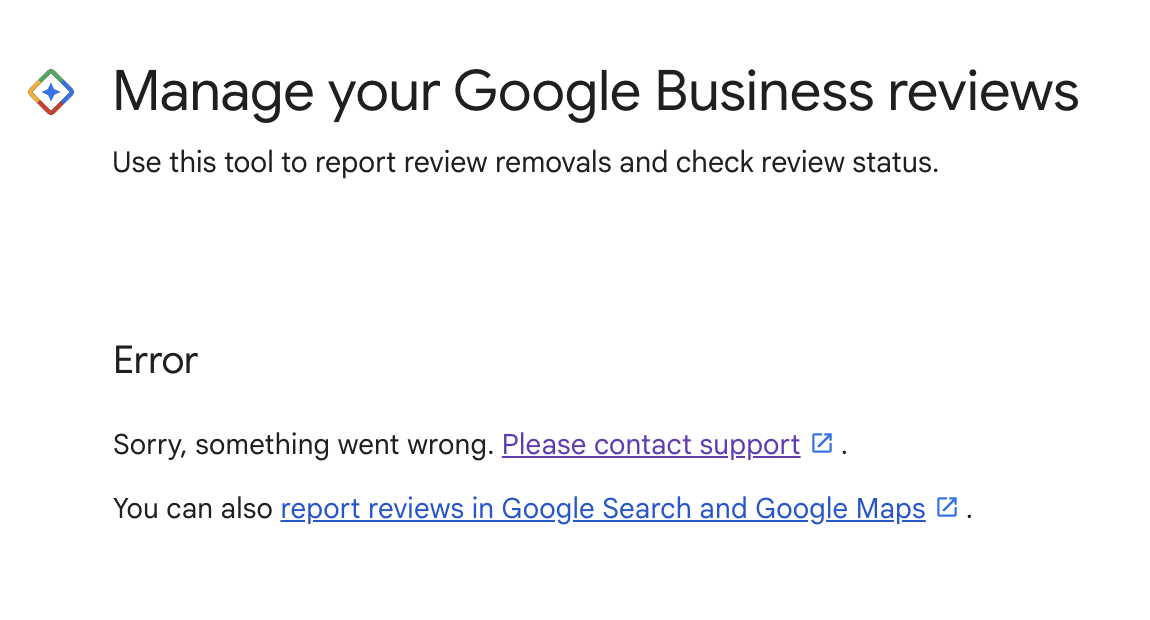Image resolution: width=1150 pixels, height=620 pixels.
Task: Click the 'You can also' text
Action: coord(193,508)
